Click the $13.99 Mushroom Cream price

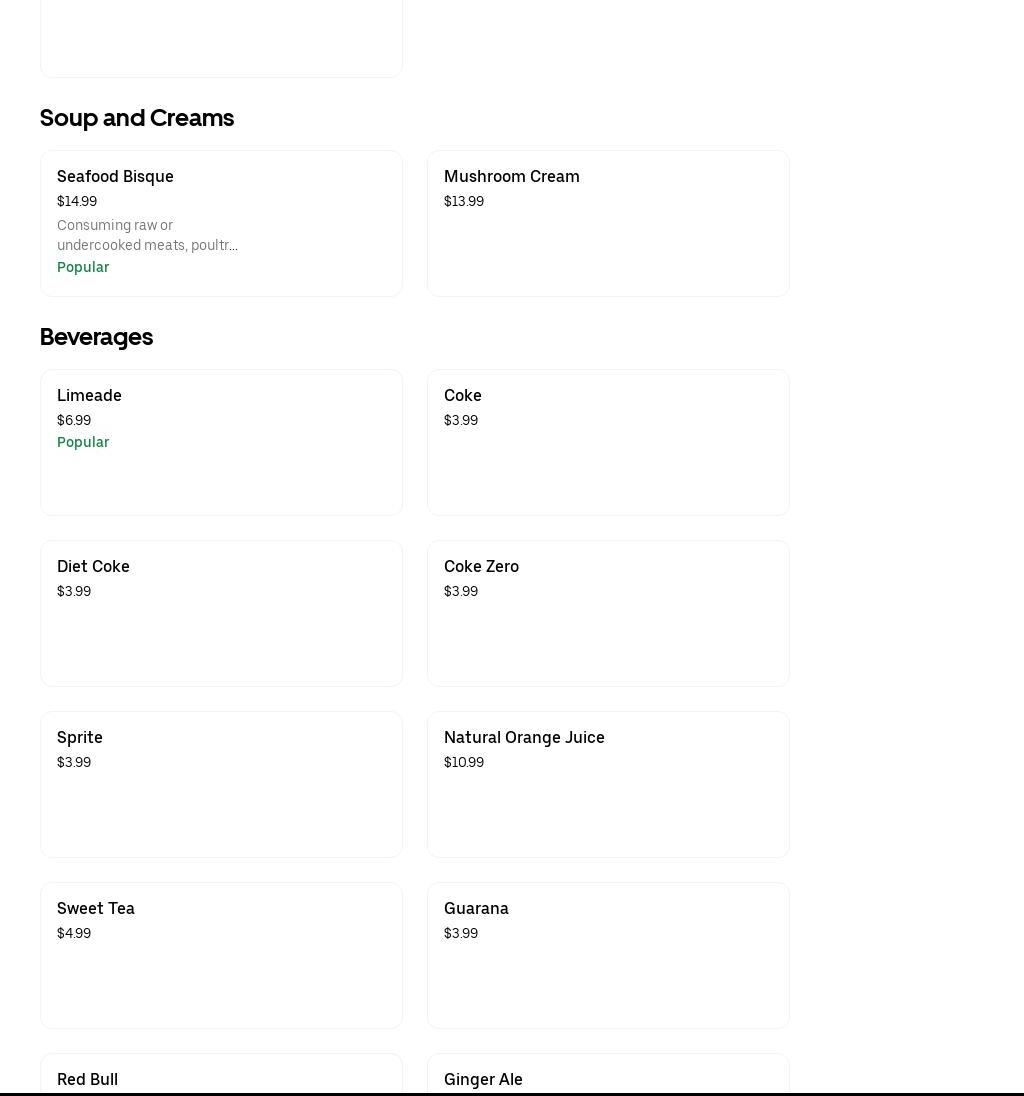pyautogui.click(x=464, y=201)
